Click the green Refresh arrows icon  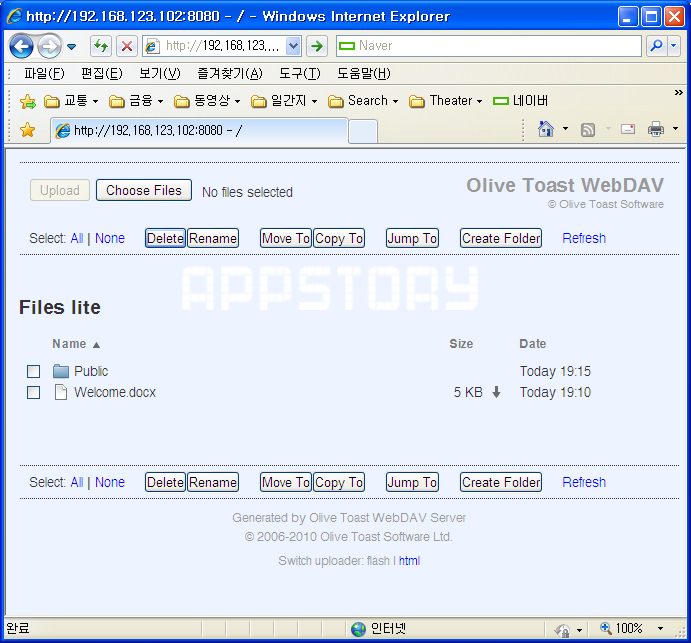[x=101, y=46]
